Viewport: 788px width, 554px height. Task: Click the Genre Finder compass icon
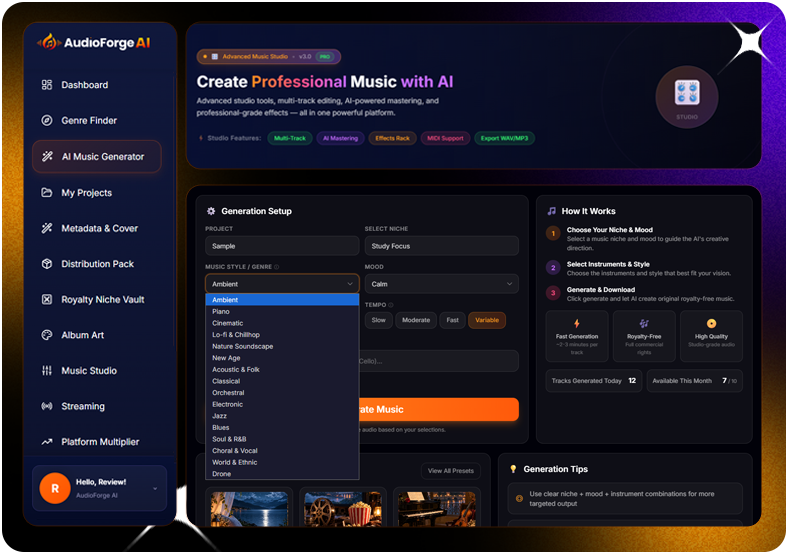click(47, 121)
